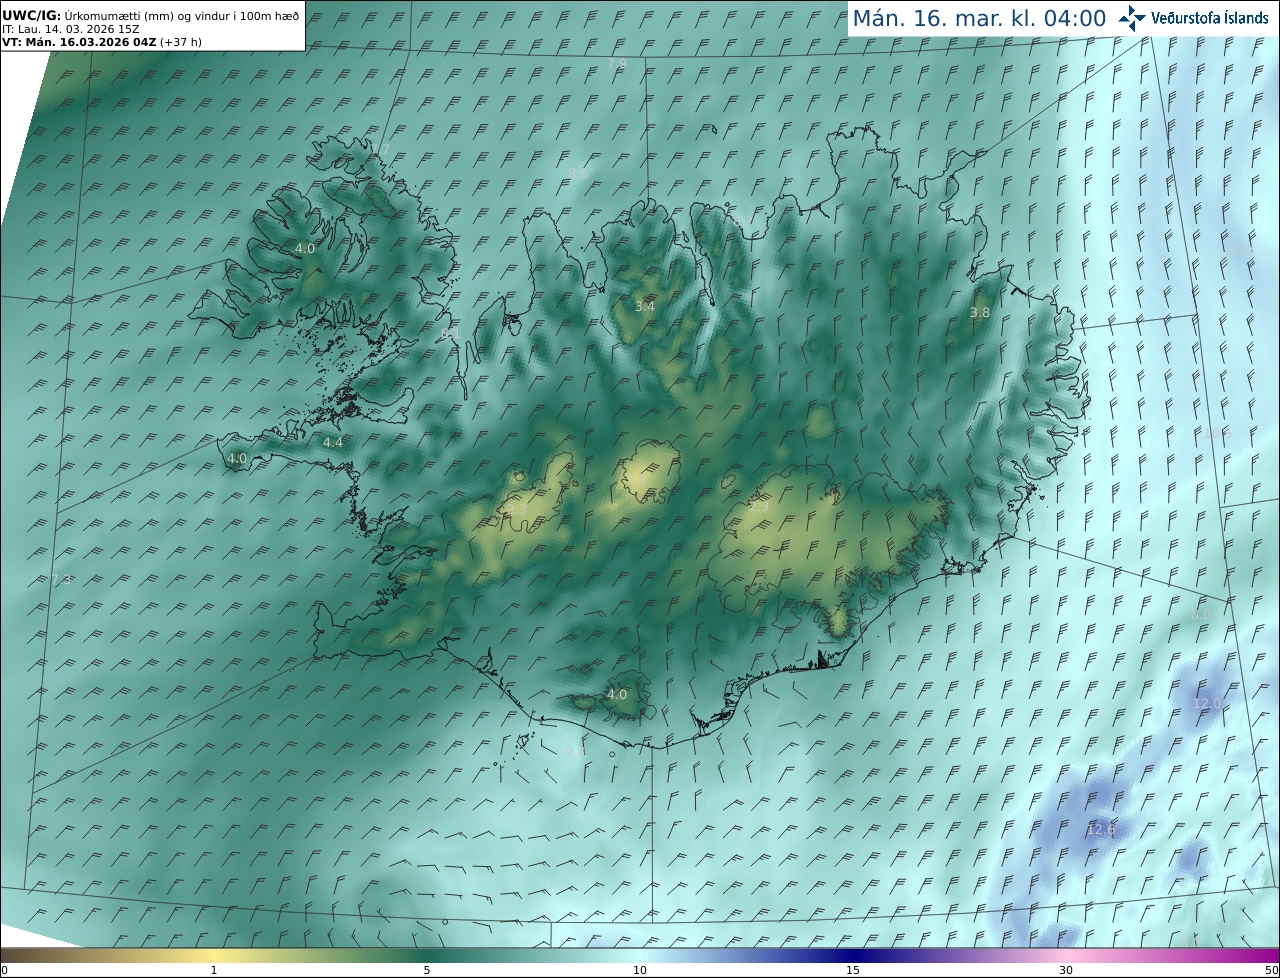Image resolution: width=1280 pixels, height=978 pixels.
Task: Click the 12.0 value in the blue patch
Action: click(1207, 703)
